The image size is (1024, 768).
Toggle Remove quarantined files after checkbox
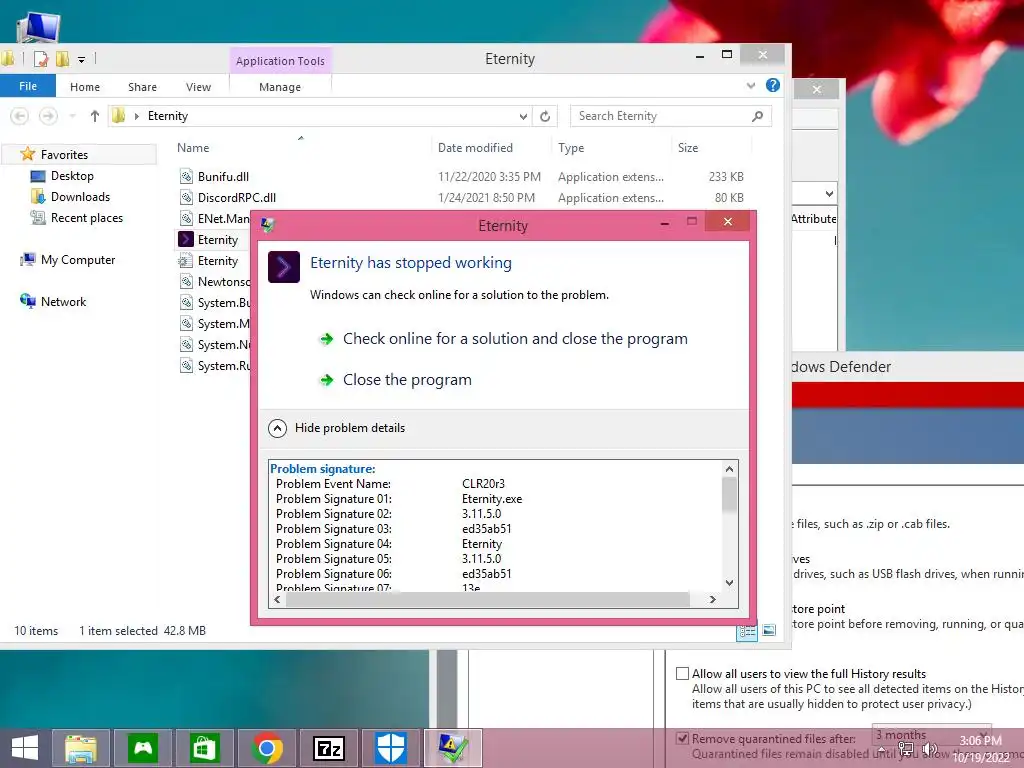click(x=682, y=739)
